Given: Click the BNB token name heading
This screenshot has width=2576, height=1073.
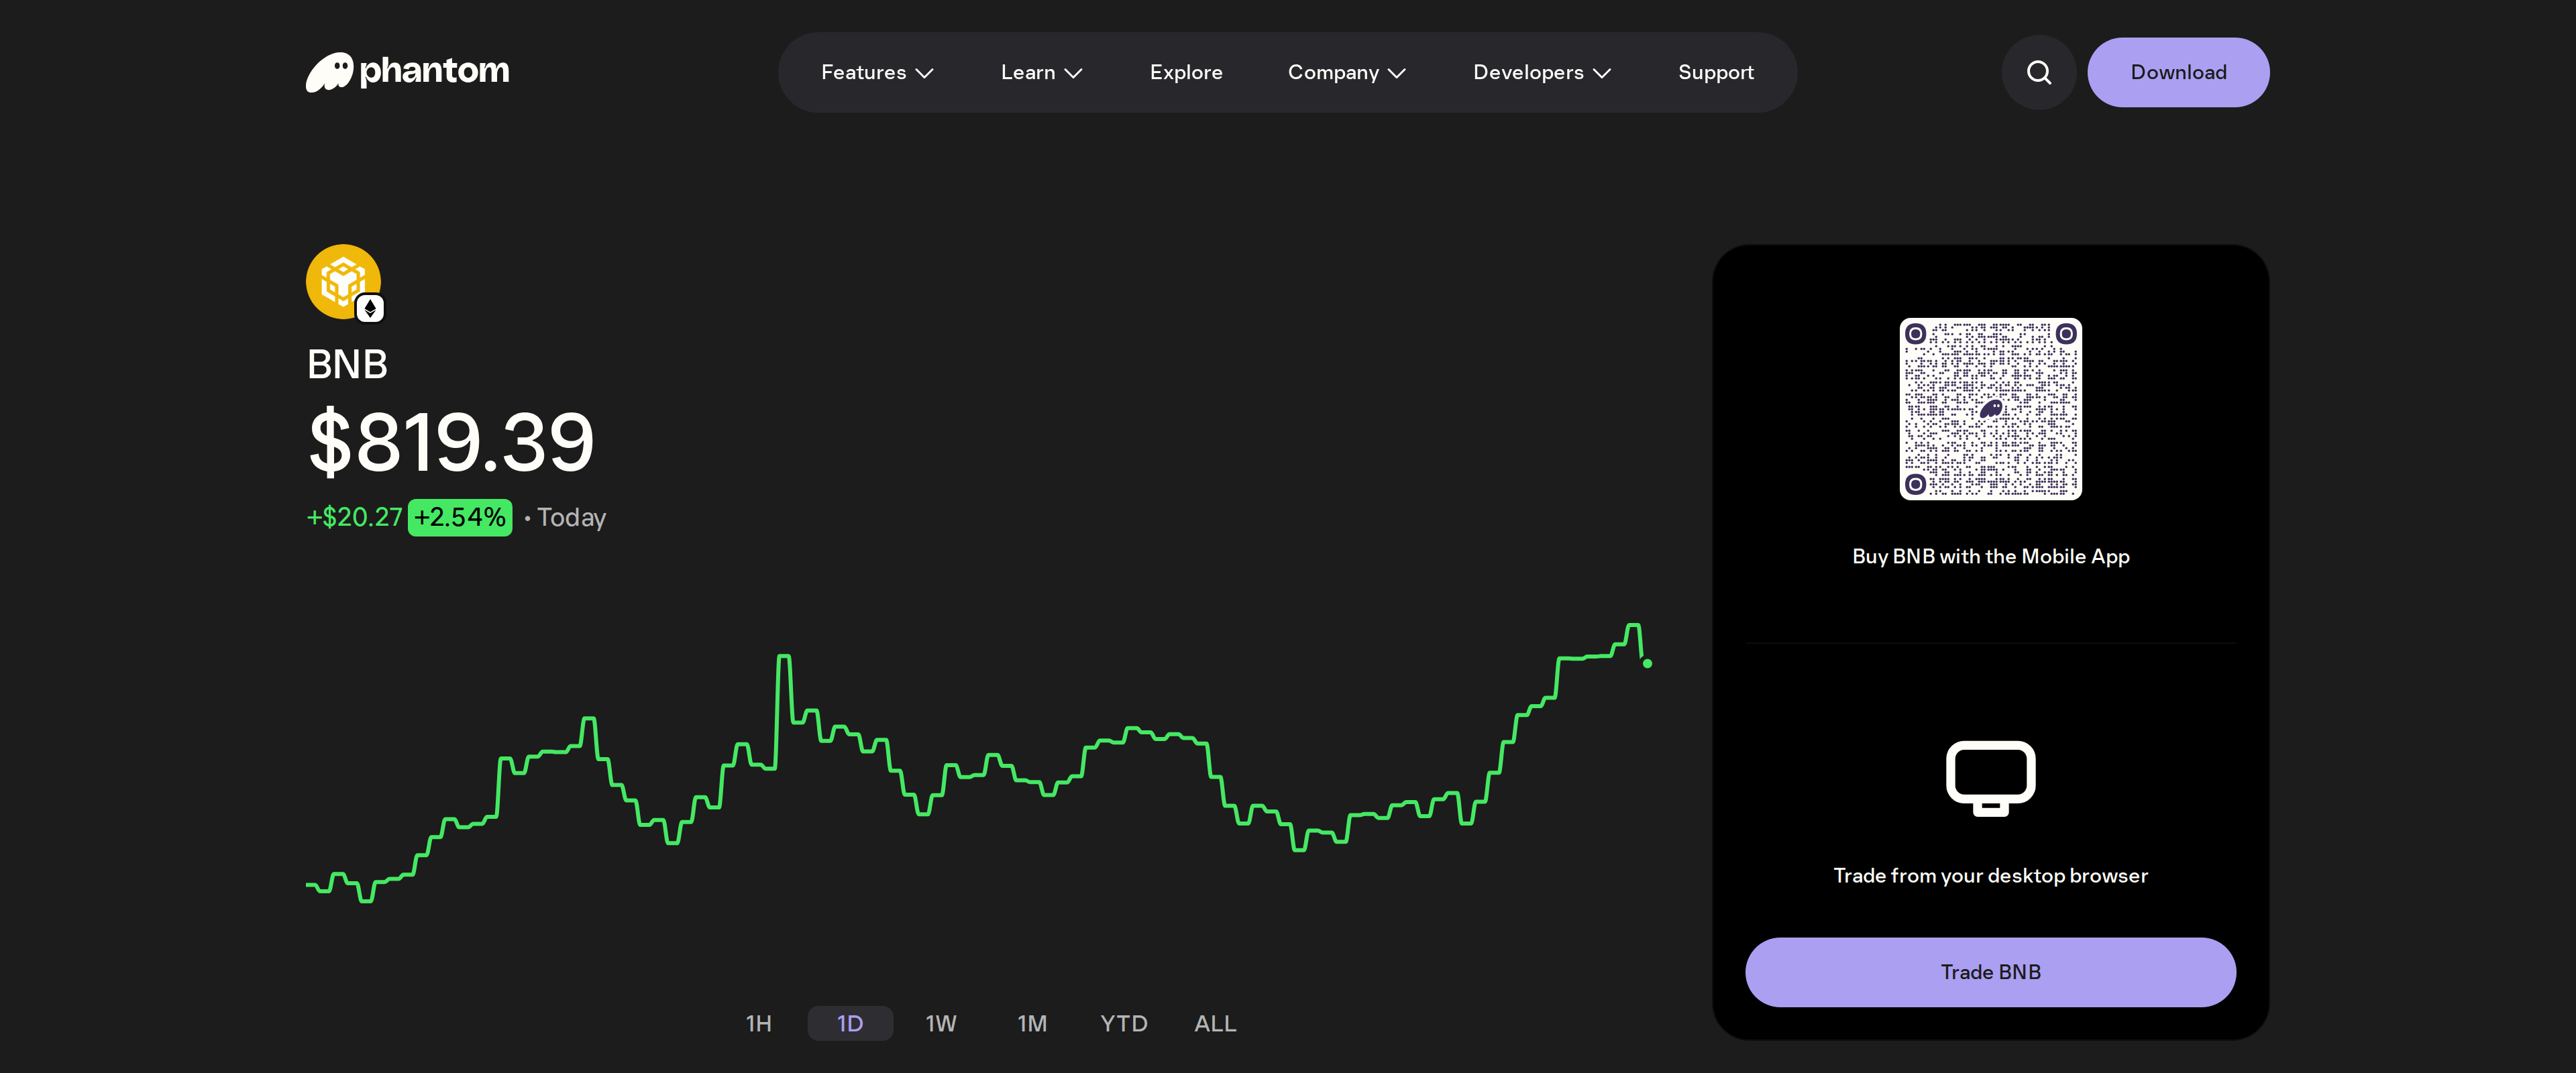Looking at the screenshot, I should tap(347, 364).
